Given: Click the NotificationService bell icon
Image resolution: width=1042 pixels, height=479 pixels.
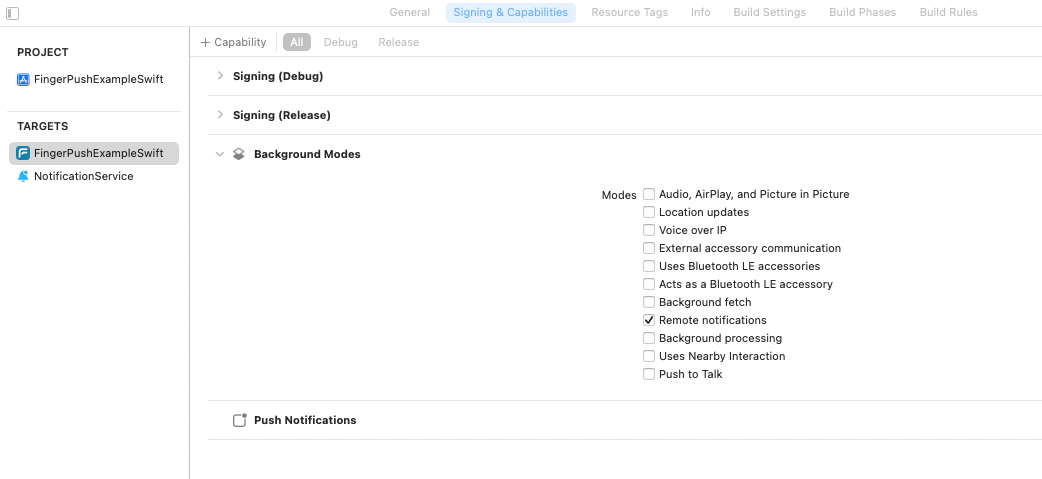Looking at the screenshot, I should pyautogui.click(x=23, y=177).
